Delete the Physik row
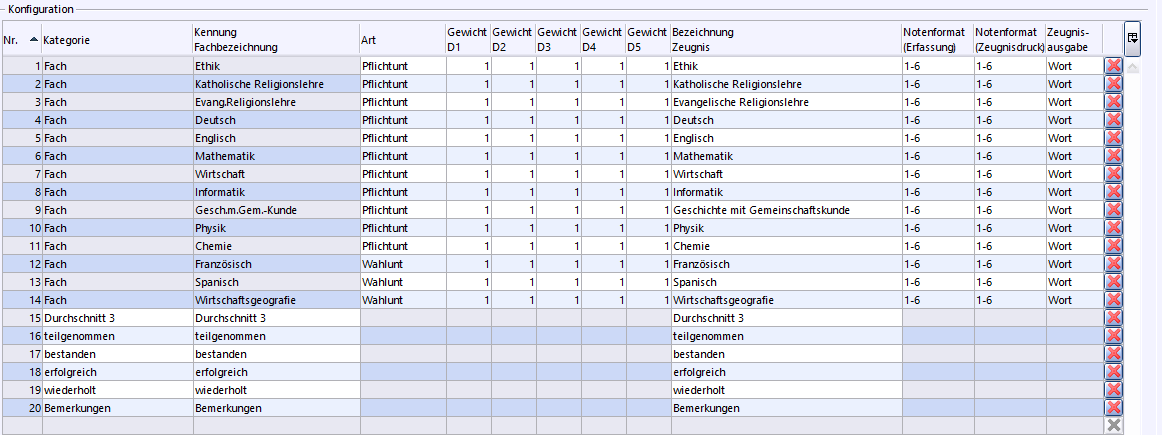The image size is (1162, 435). pos(1112,228)
